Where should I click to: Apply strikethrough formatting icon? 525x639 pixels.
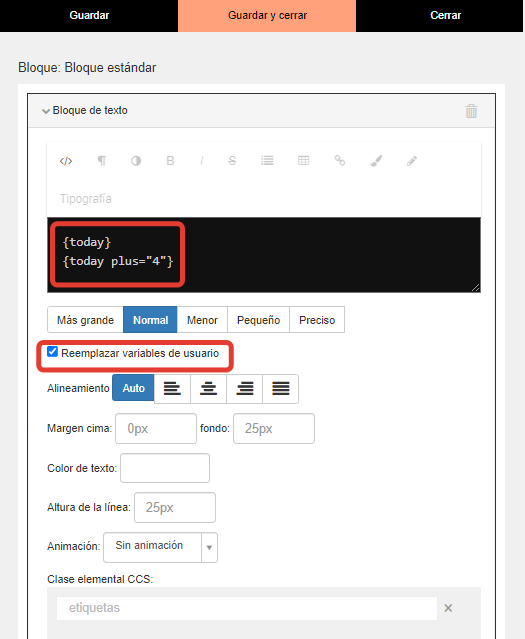[232, 161]
